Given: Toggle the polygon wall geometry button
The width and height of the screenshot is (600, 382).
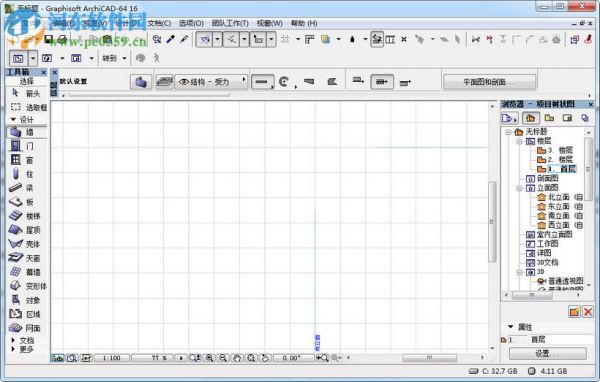Looking at the screenshot, I should 333,82.
